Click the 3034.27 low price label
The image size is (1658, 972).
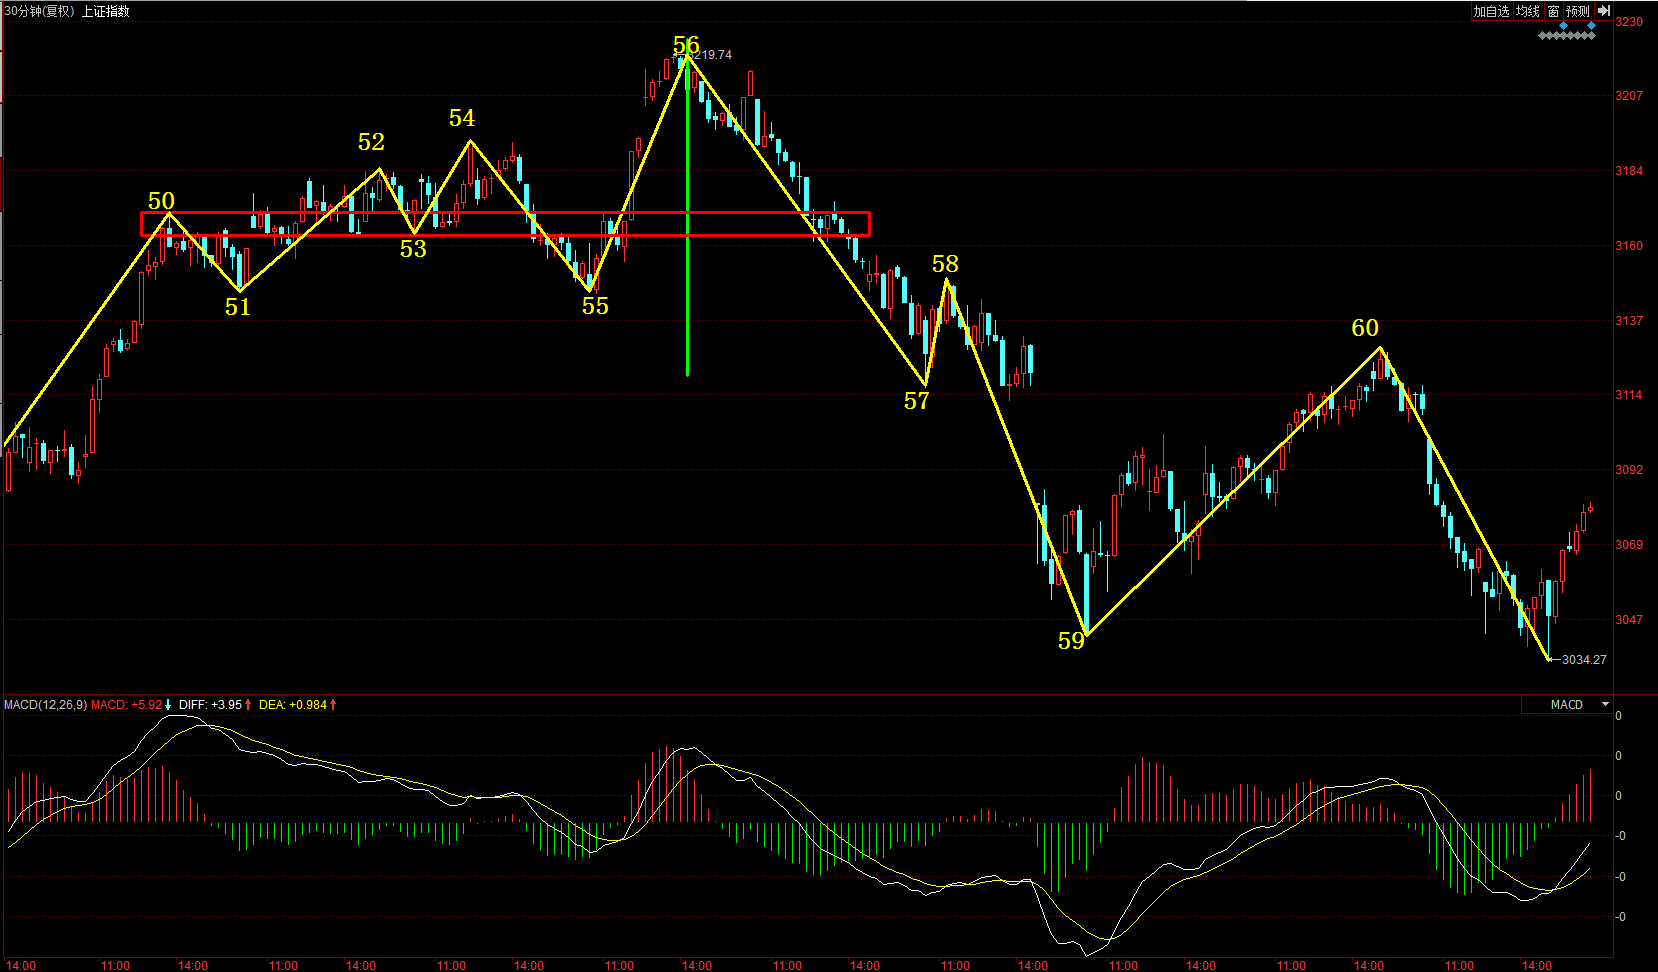(x=1584, y=660)
